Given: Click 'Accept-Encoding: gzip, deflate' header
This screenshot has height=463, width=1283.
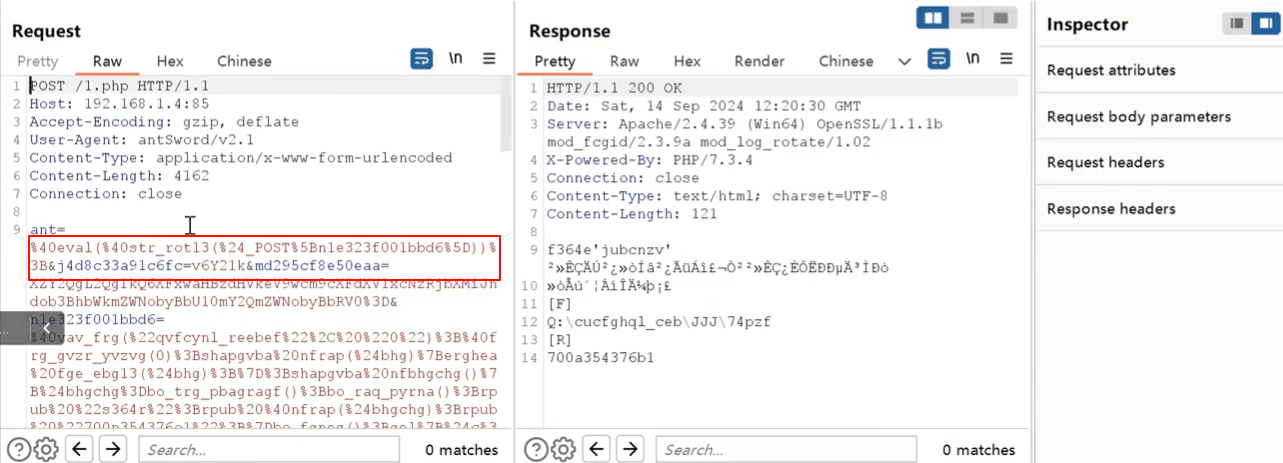Looking at the screenshot, I should 164,122.
